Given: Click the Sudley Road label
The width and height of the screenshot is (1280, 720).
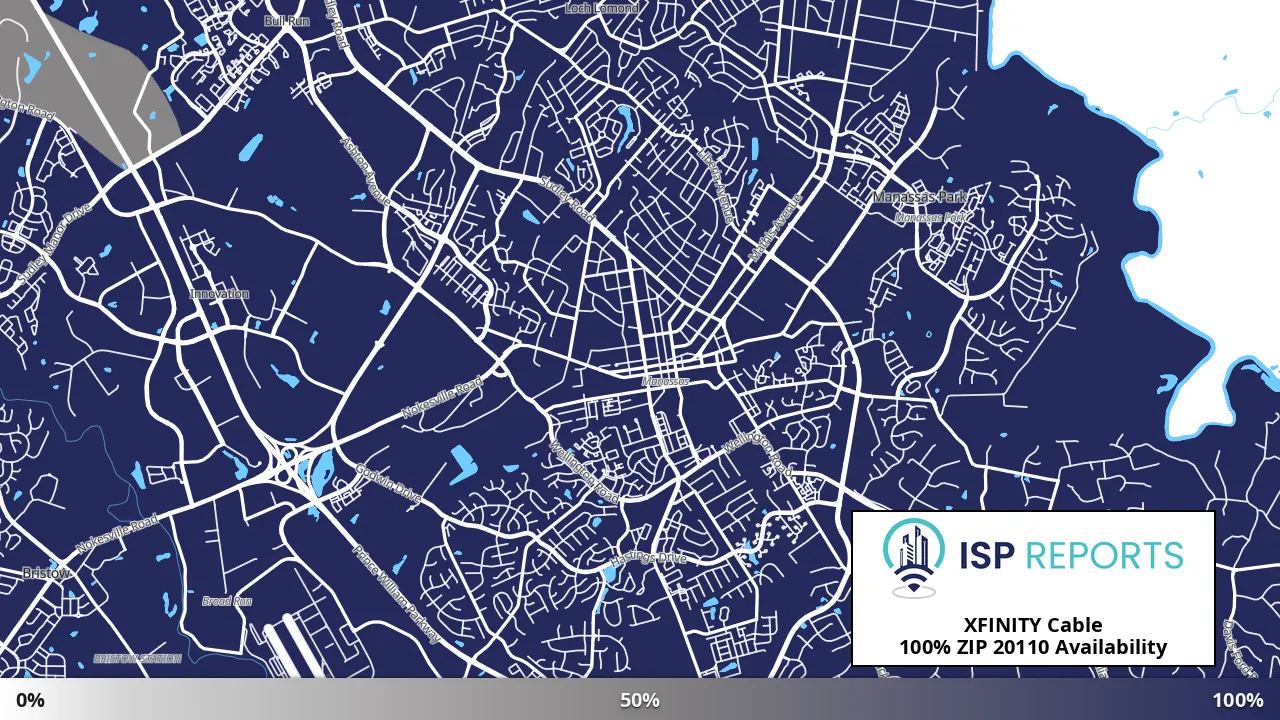Looking at the screenshot, I should point(567,200).
